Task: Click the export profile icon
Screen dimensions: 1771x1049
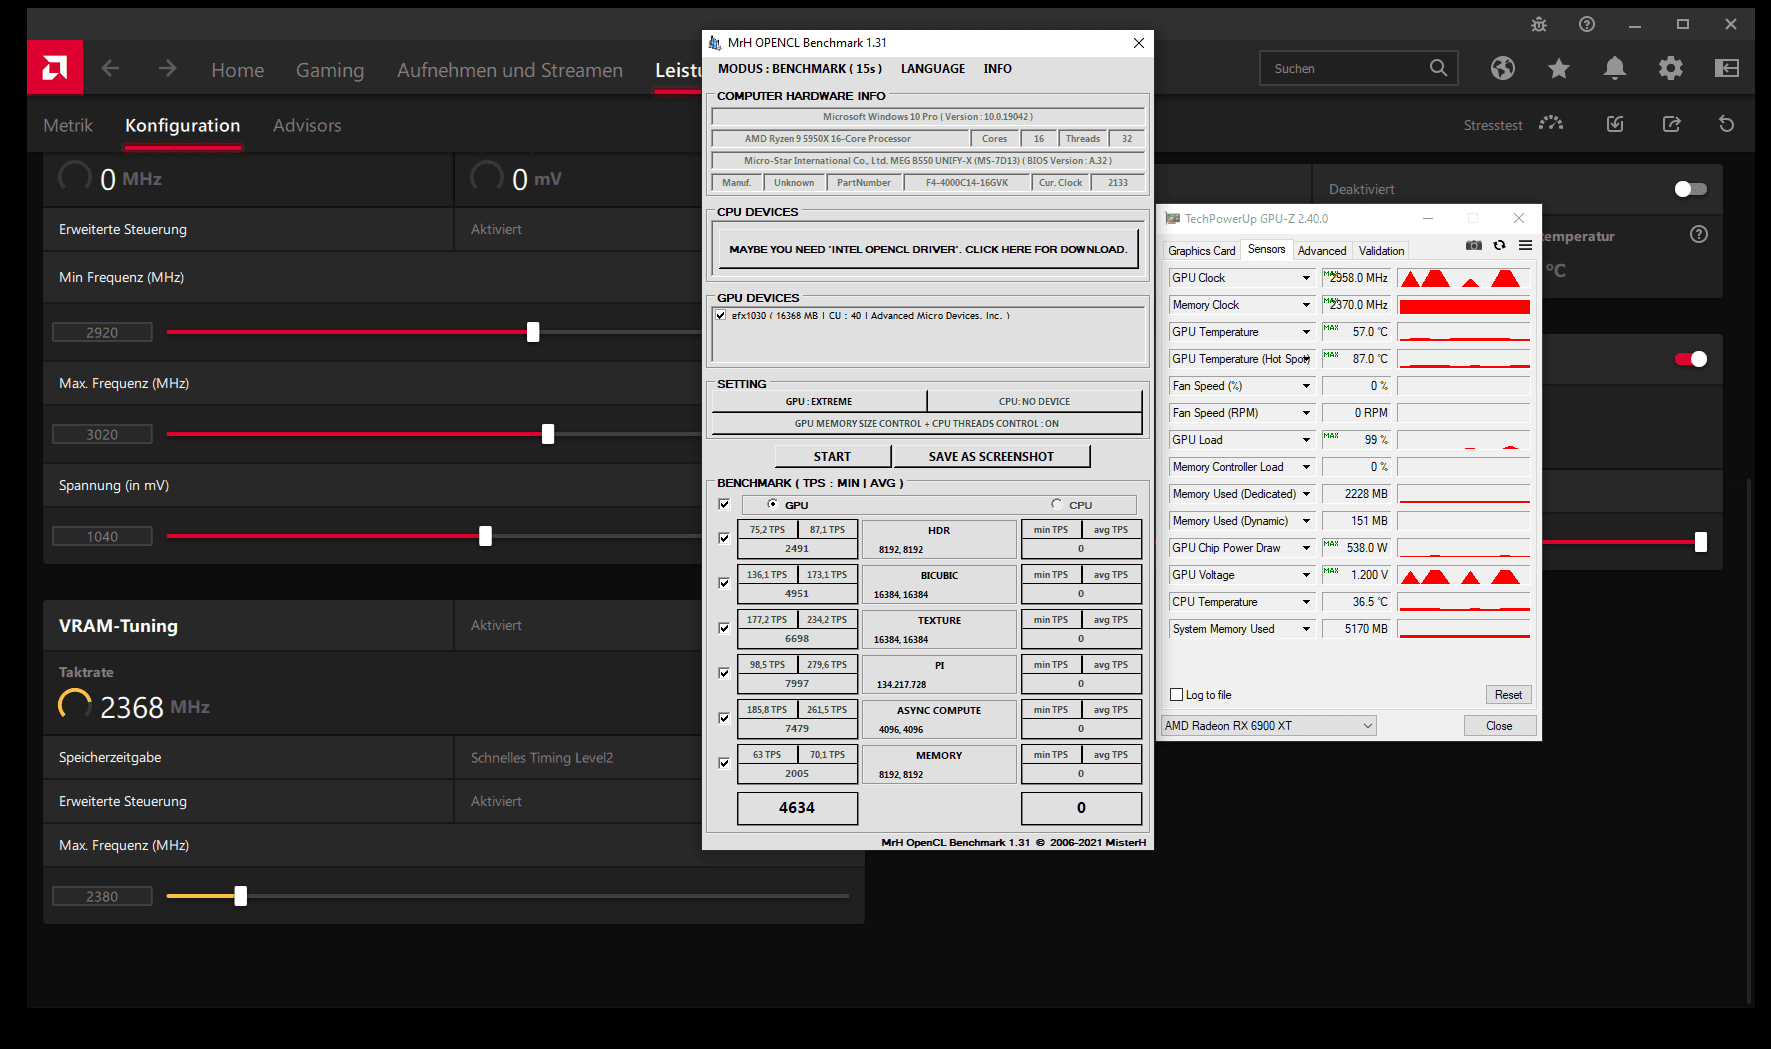Action: click(x=1671, y=124)
